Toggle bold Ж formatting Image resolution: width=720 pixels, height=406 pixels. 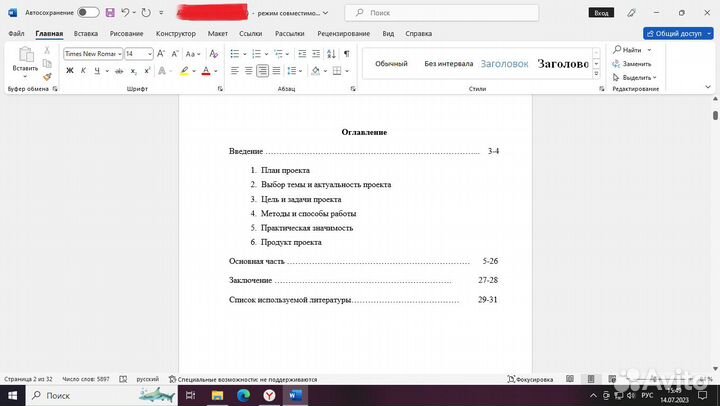coord(70,71)
